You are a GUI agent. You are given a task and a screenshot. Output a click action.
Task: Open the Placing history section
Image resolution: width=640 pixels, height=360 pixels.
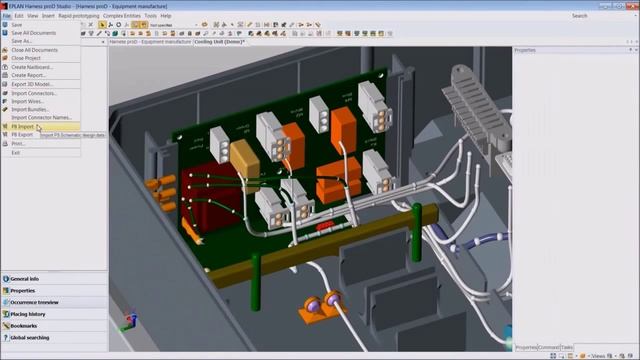coord(54,314)
